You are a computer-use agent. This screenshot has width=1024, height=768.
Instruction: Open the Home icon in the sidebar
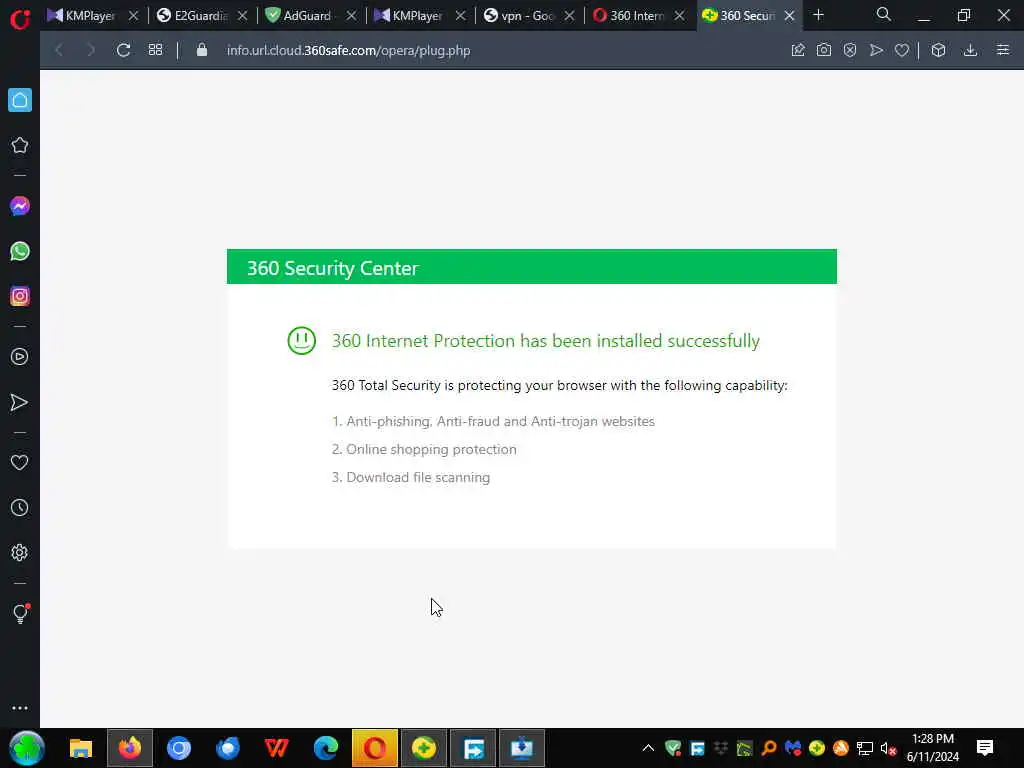(20, 100)
